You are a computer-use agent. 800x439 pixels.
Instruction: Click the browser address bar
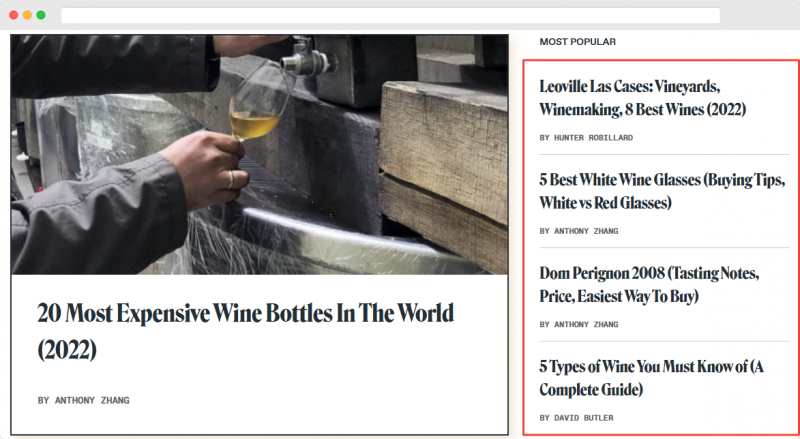(390, 15)
